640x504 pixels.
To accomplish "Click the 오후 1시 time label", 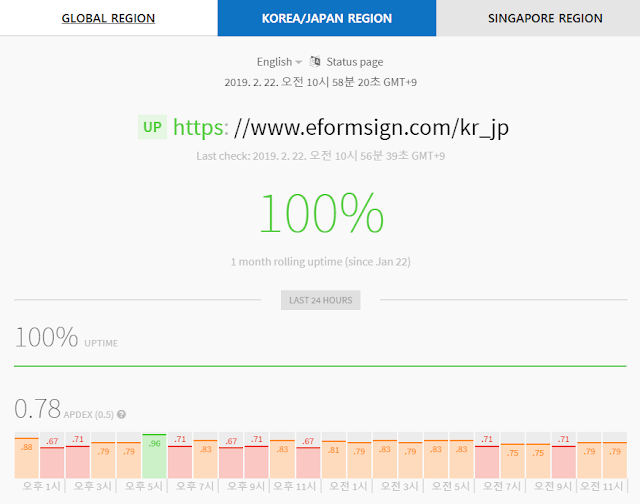I will click(41, 486).
